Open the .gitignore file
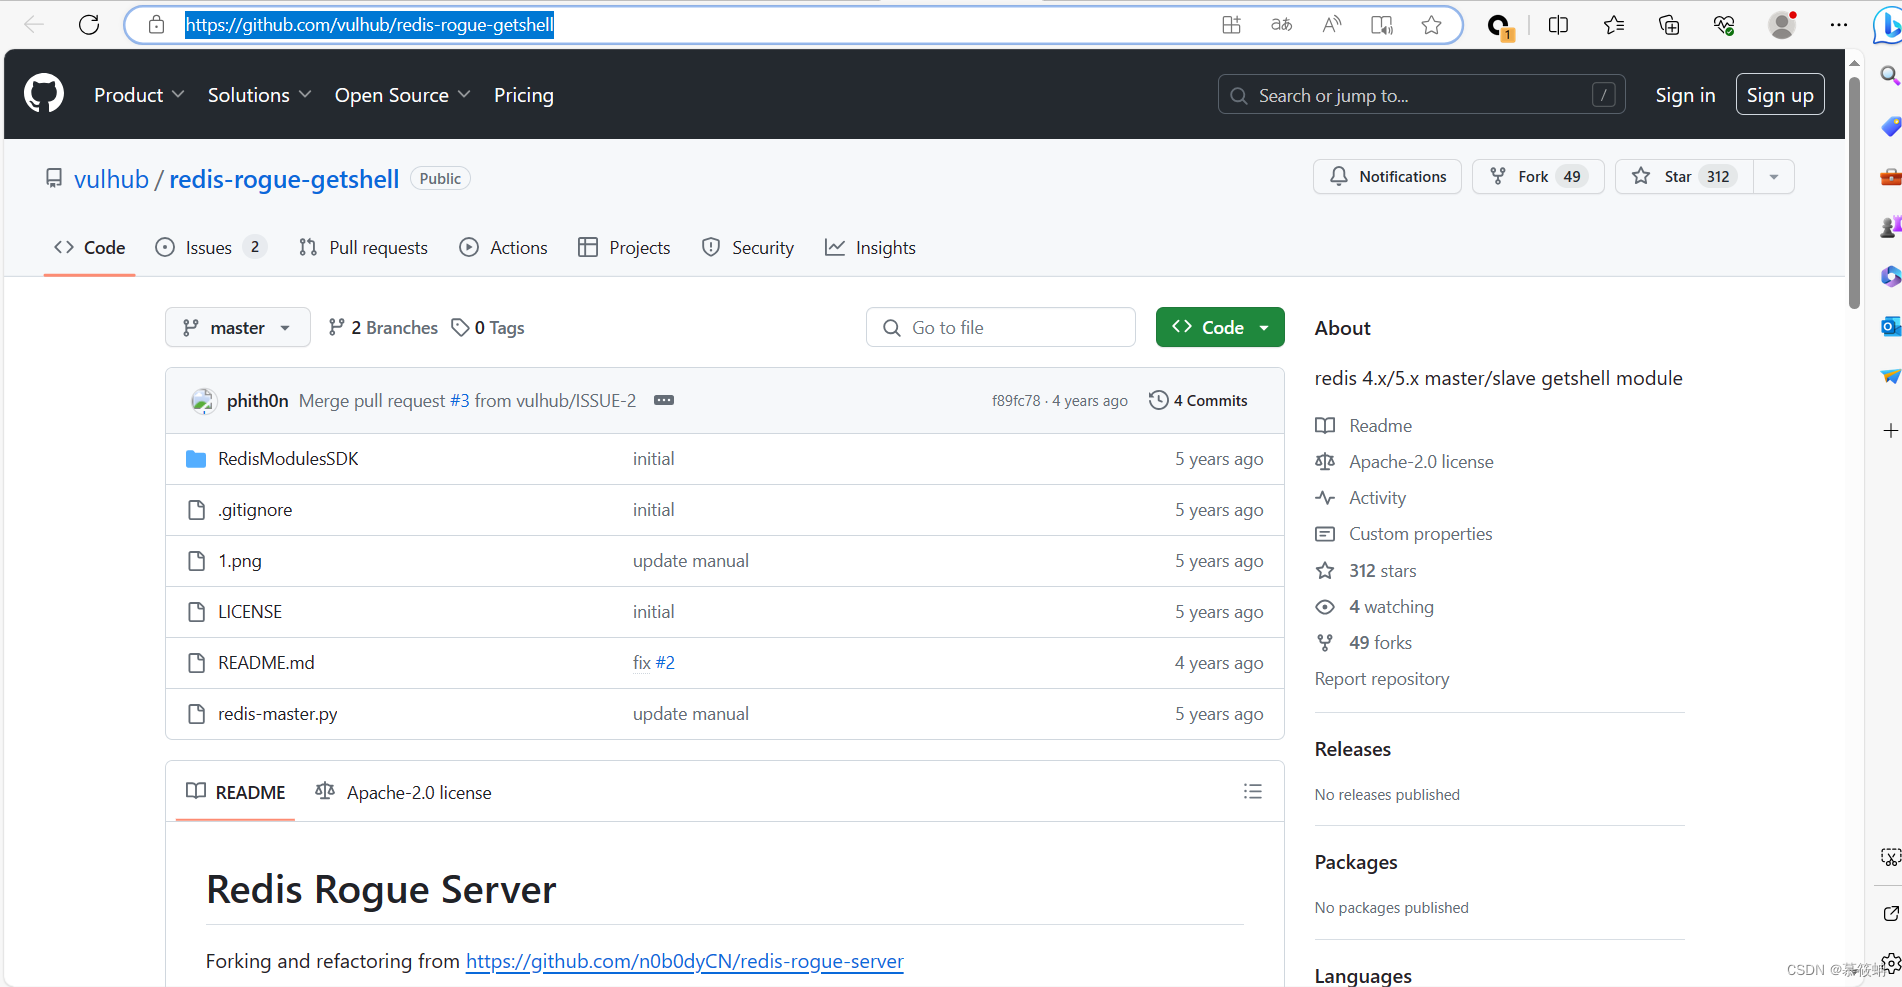The height and width of the screenshot is (987, 1902). point(255,510)
